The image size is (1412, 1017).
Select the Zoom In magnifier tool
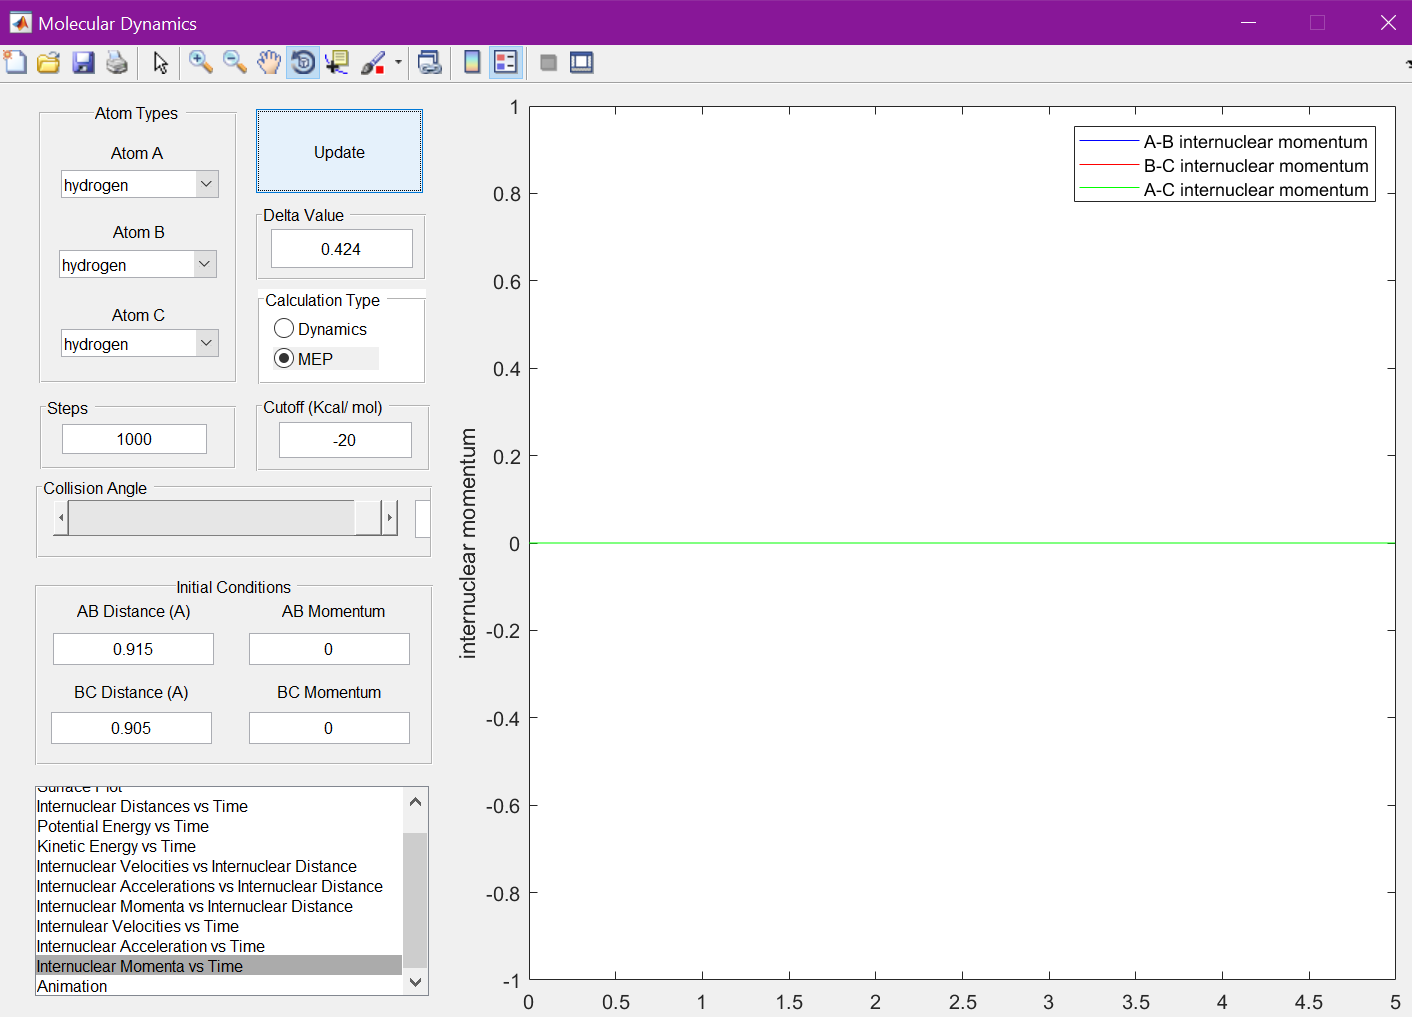(x=201, y=63)
